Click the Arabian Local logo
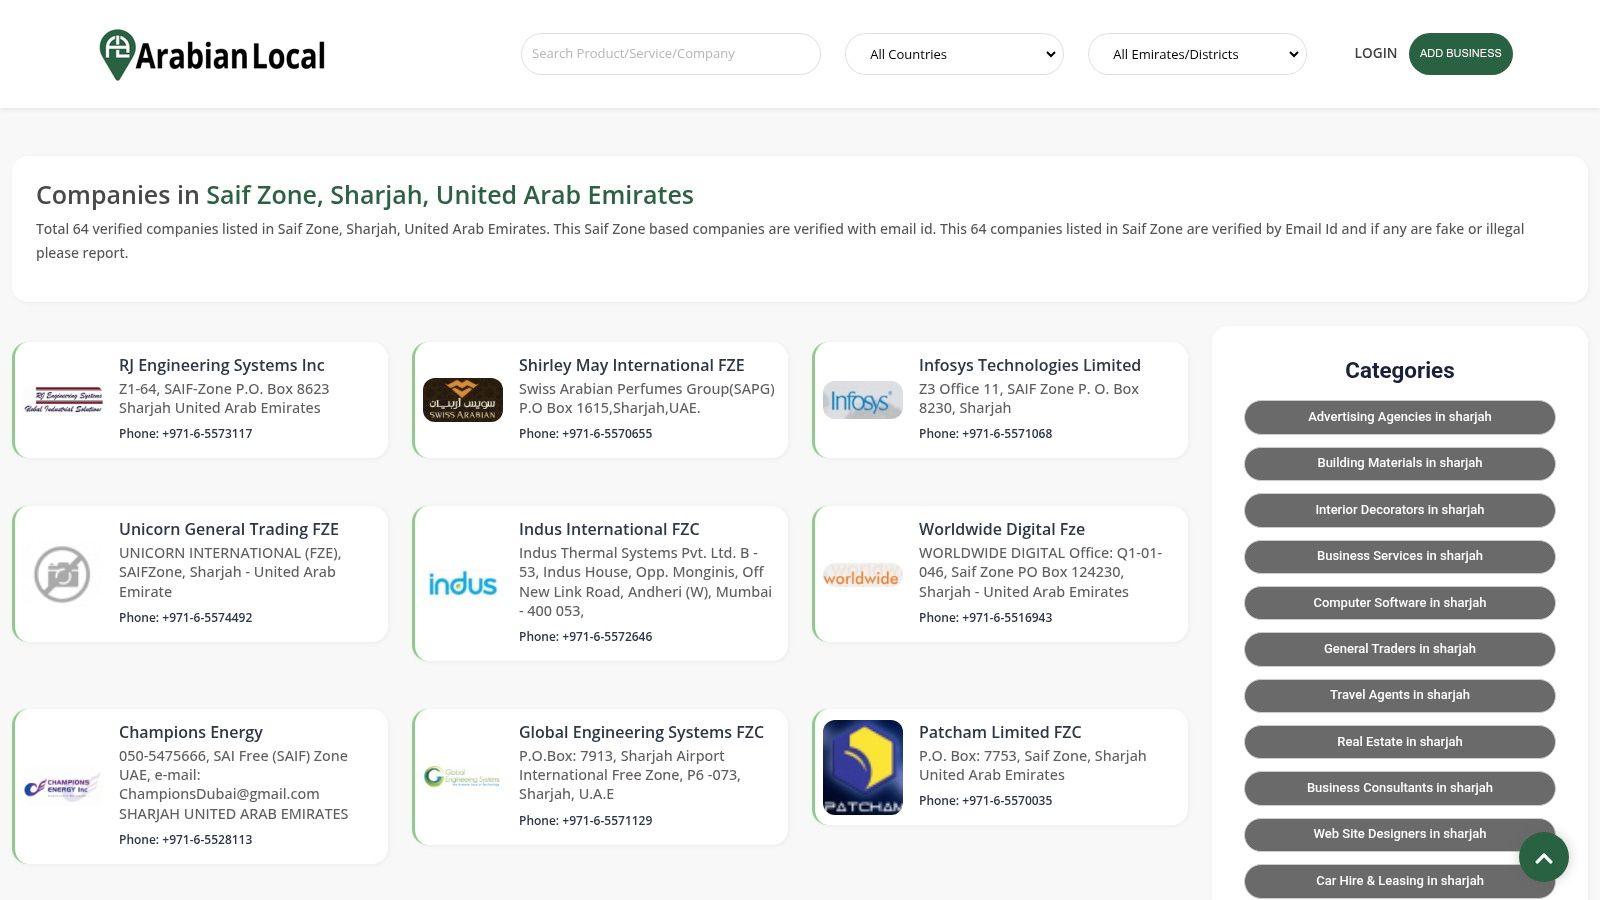 212,54
